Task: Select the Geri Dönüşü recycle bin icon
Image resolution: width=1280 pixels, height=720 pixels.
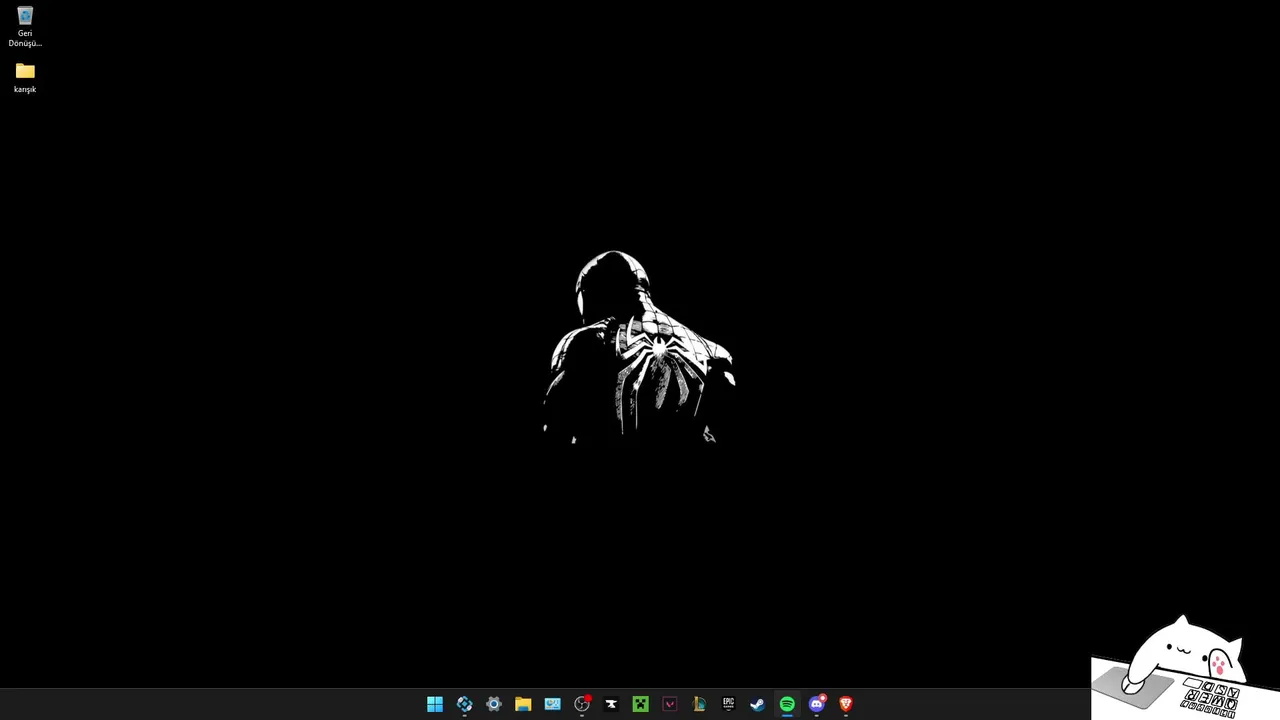Action: coord(25,27)
